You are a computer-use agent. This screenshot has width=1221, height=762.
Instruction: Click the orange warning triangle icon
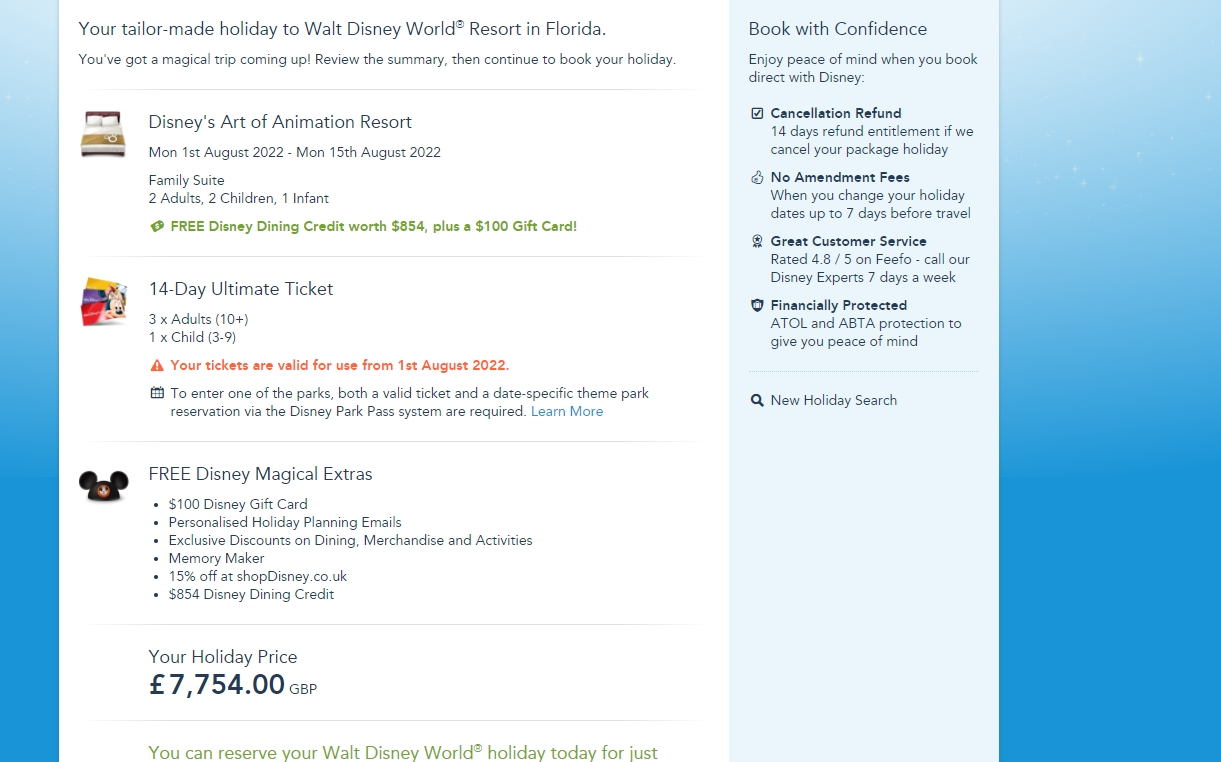point(157,365)
